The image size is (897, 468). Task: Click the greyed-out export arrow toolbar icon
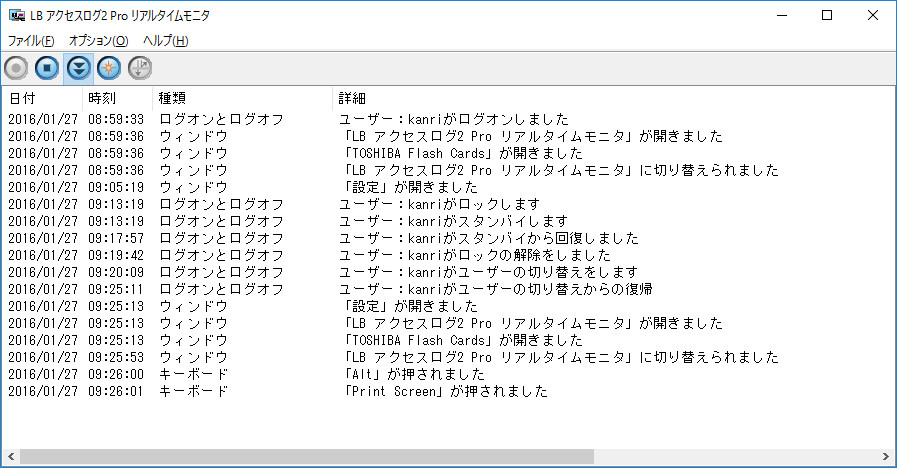(140, 69)
